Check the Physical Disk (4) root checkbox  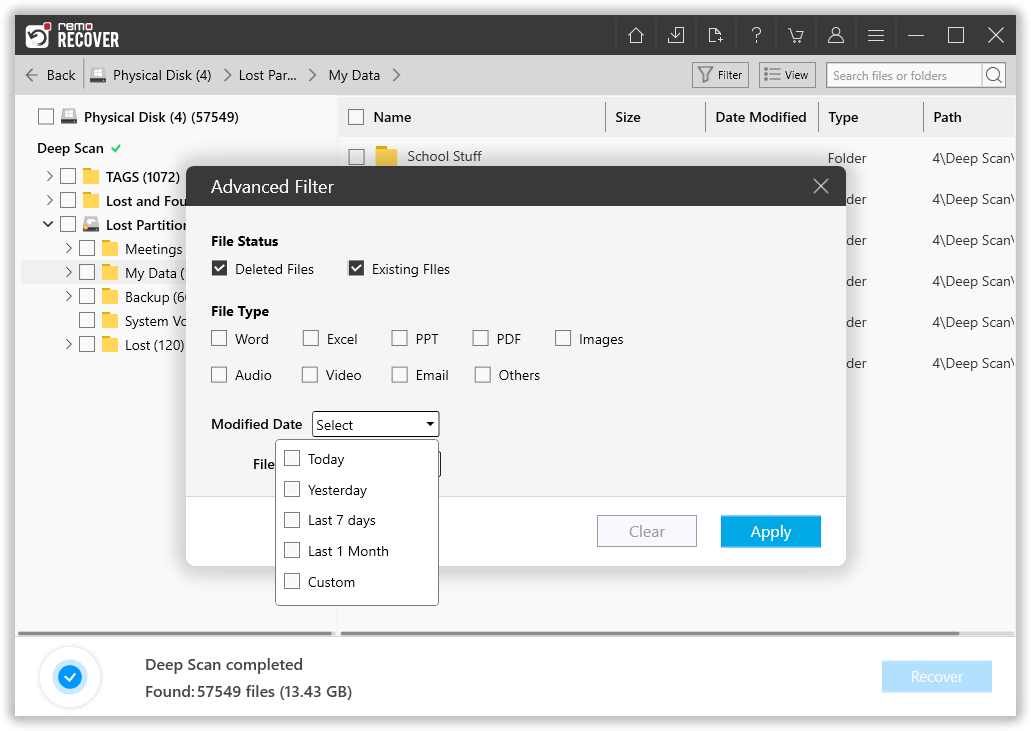(x=46, y=117)
